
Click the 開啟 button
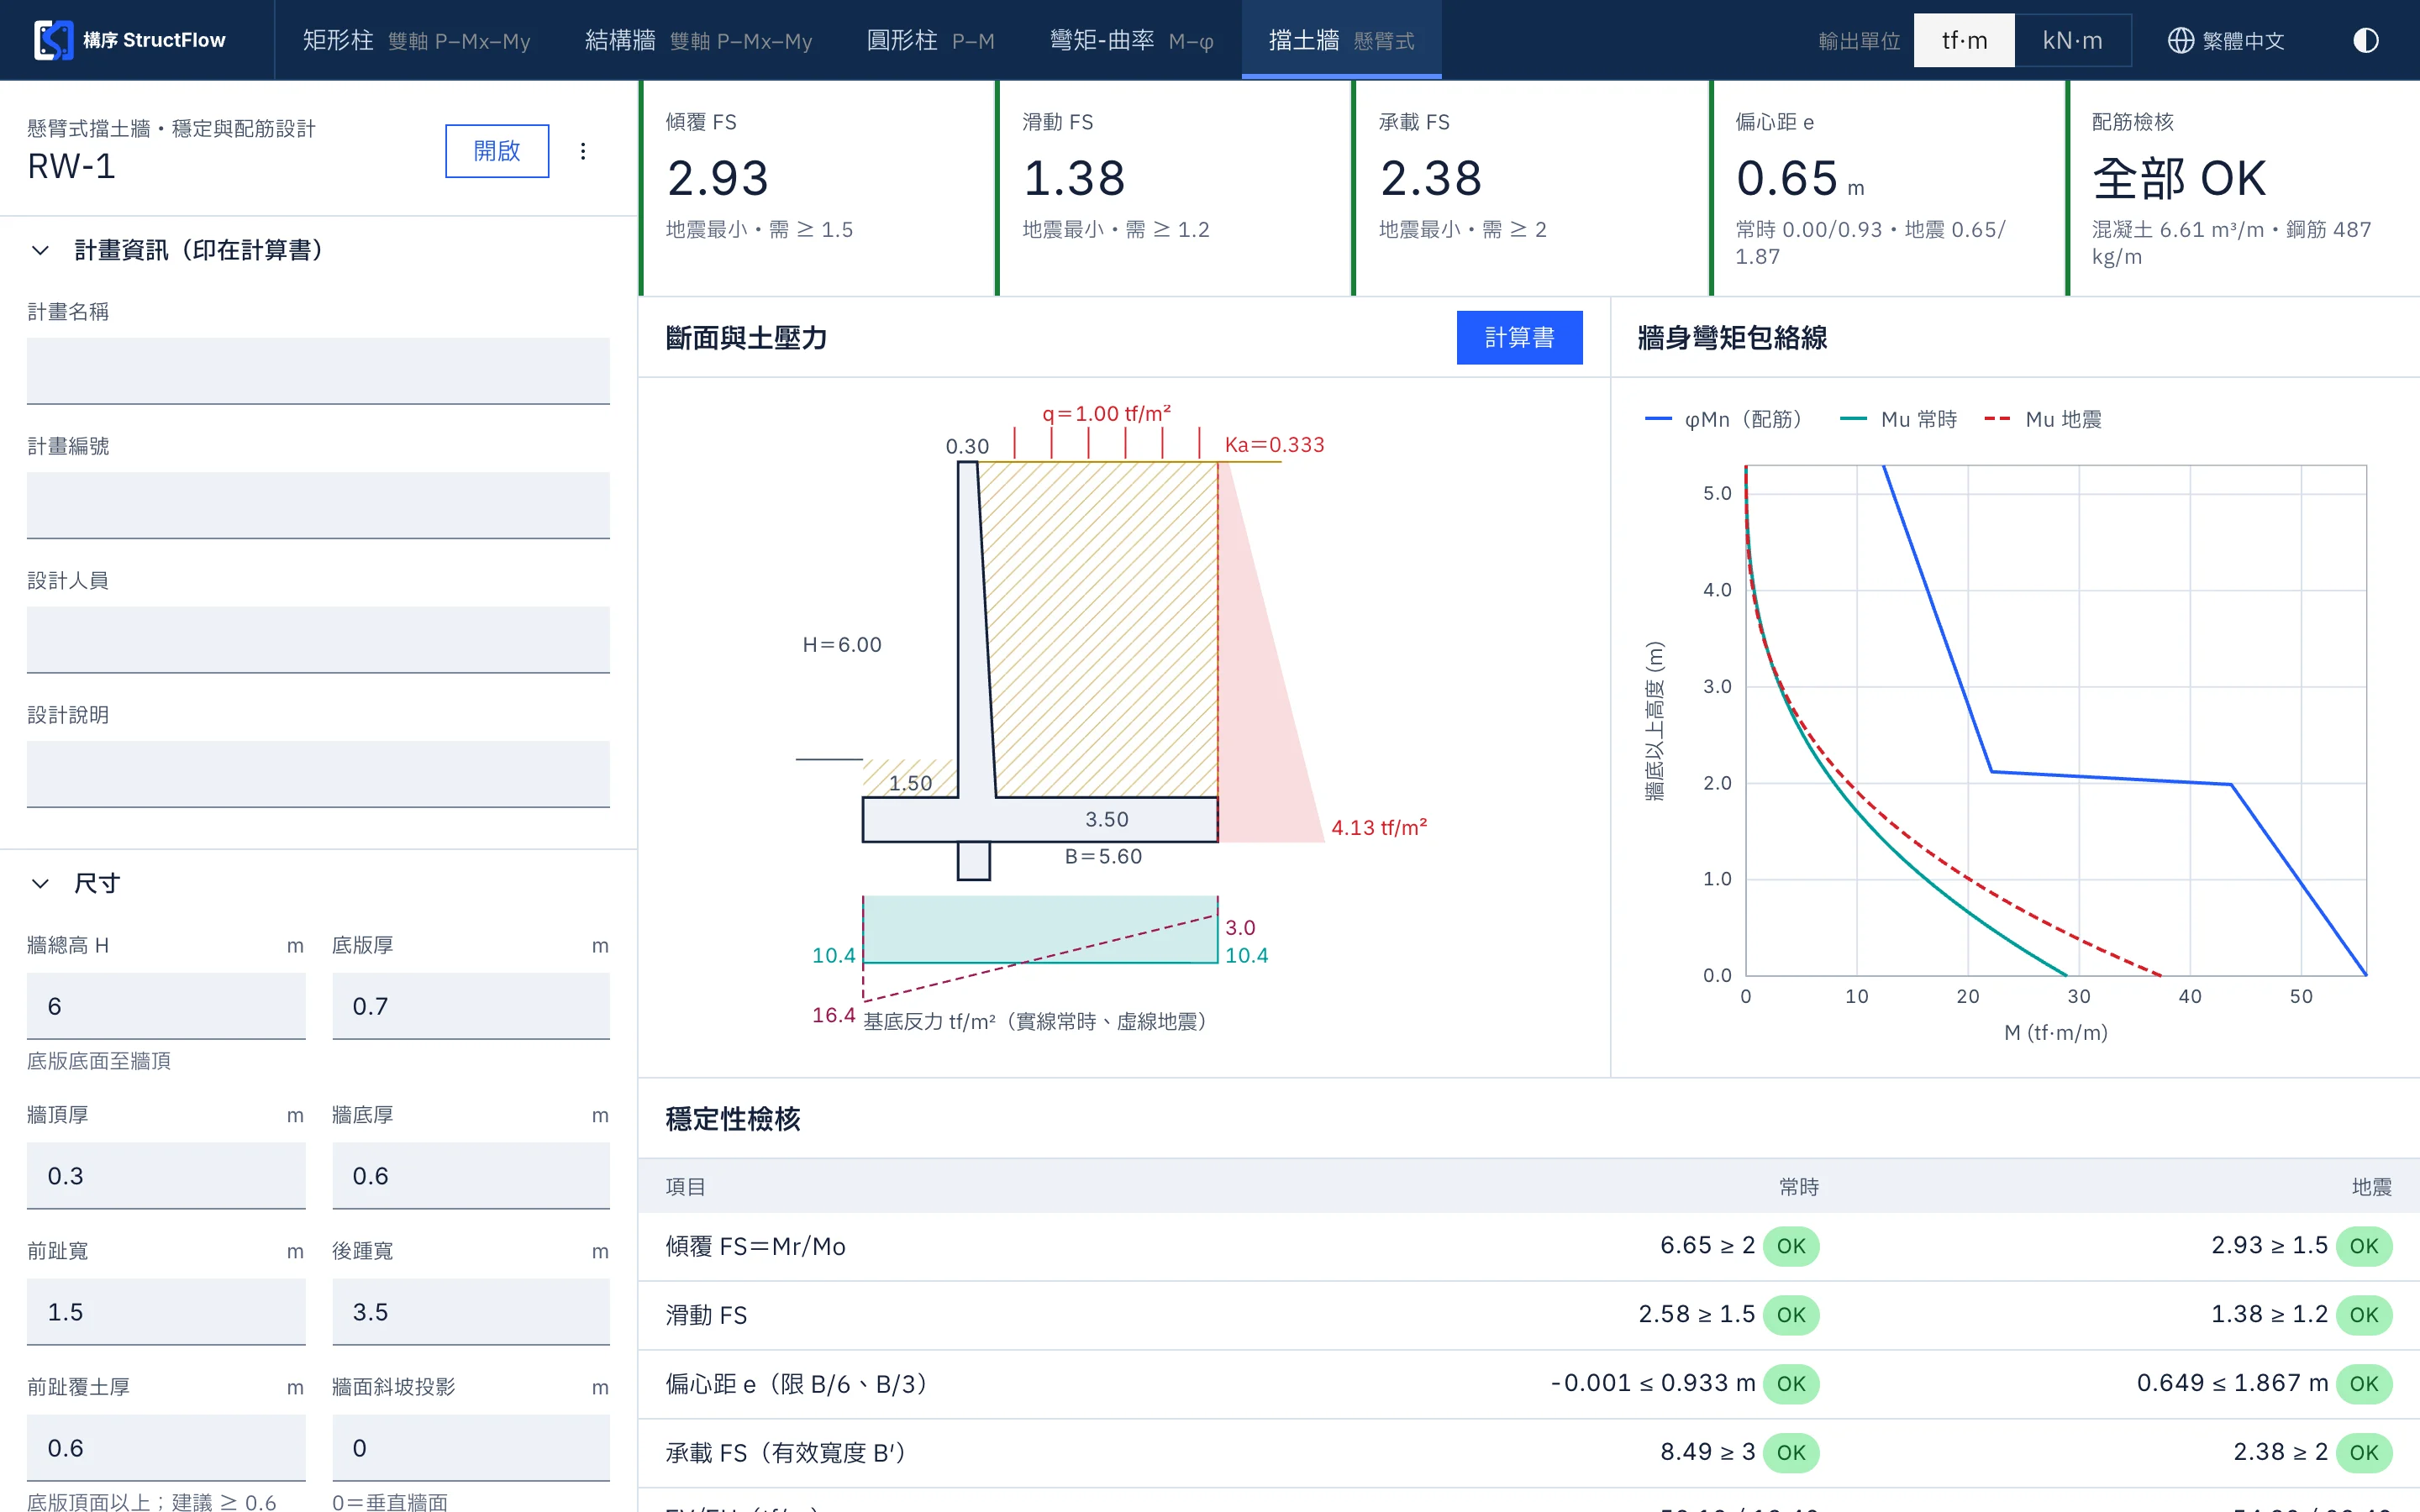(x=497, y=151)
